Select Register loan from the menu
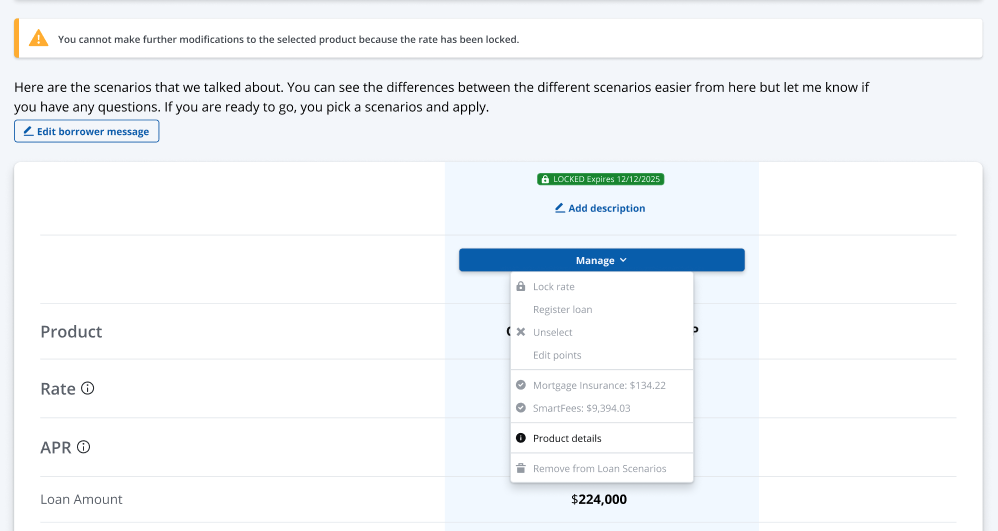This screenshot has height=531, width=998. [562, 310]
